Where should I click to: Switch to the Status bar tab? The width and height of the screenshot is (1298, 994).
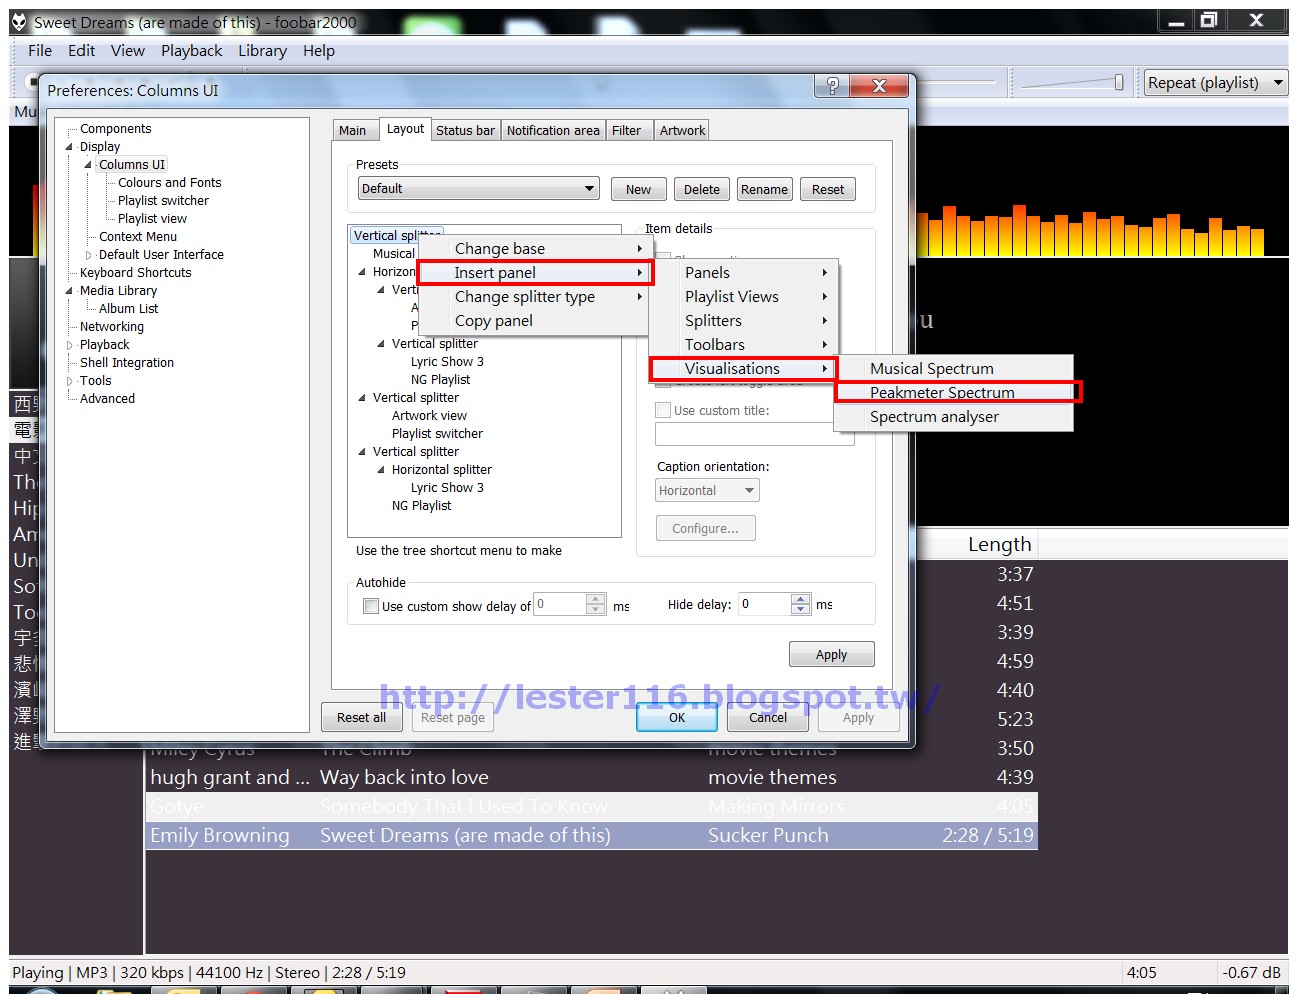tap(465, 131)
